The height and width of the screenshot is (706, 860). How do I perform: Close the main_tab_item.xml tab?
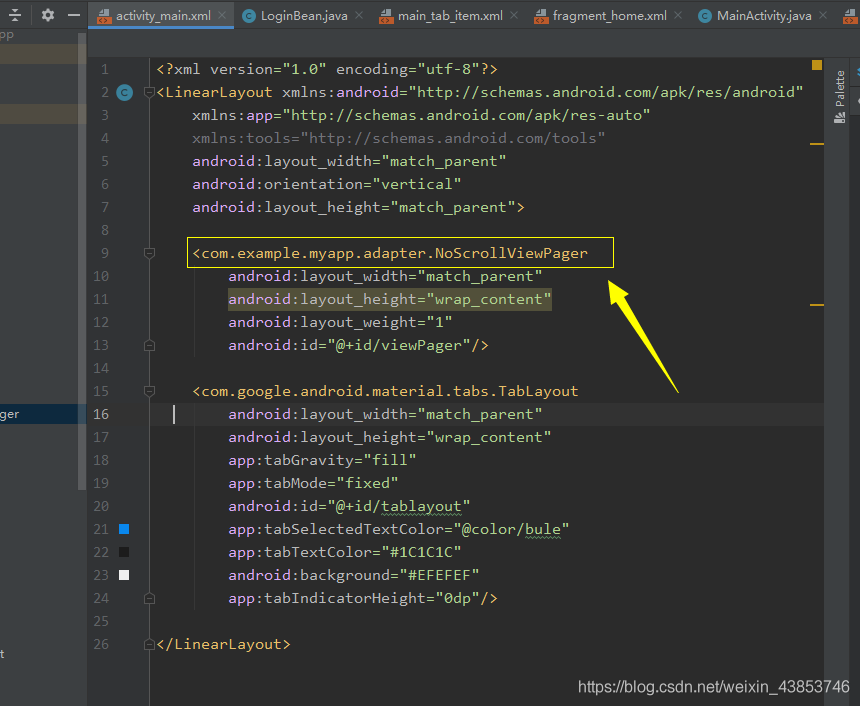tap(514, 15)
